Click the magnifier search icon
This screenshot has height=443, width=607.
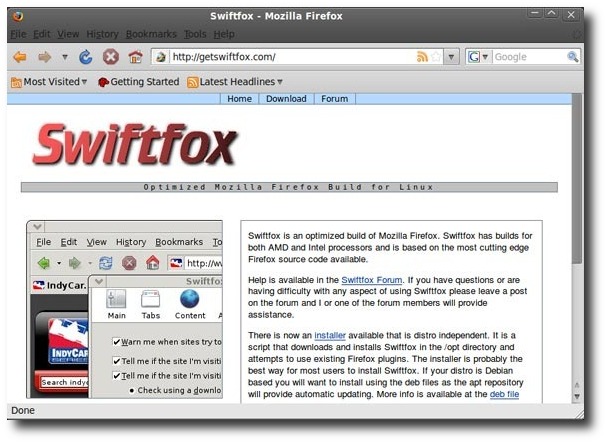point(573,57)
